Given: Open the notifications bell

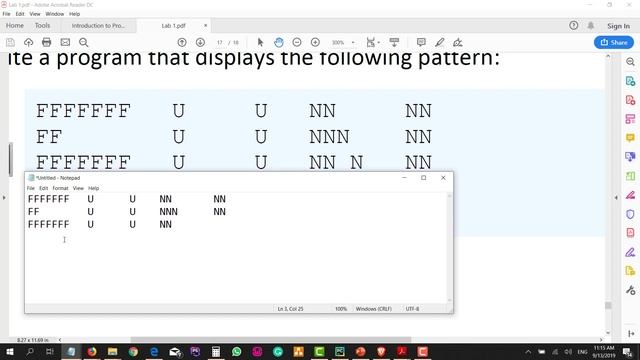Looking at the screenshot, I should (591, 25).
